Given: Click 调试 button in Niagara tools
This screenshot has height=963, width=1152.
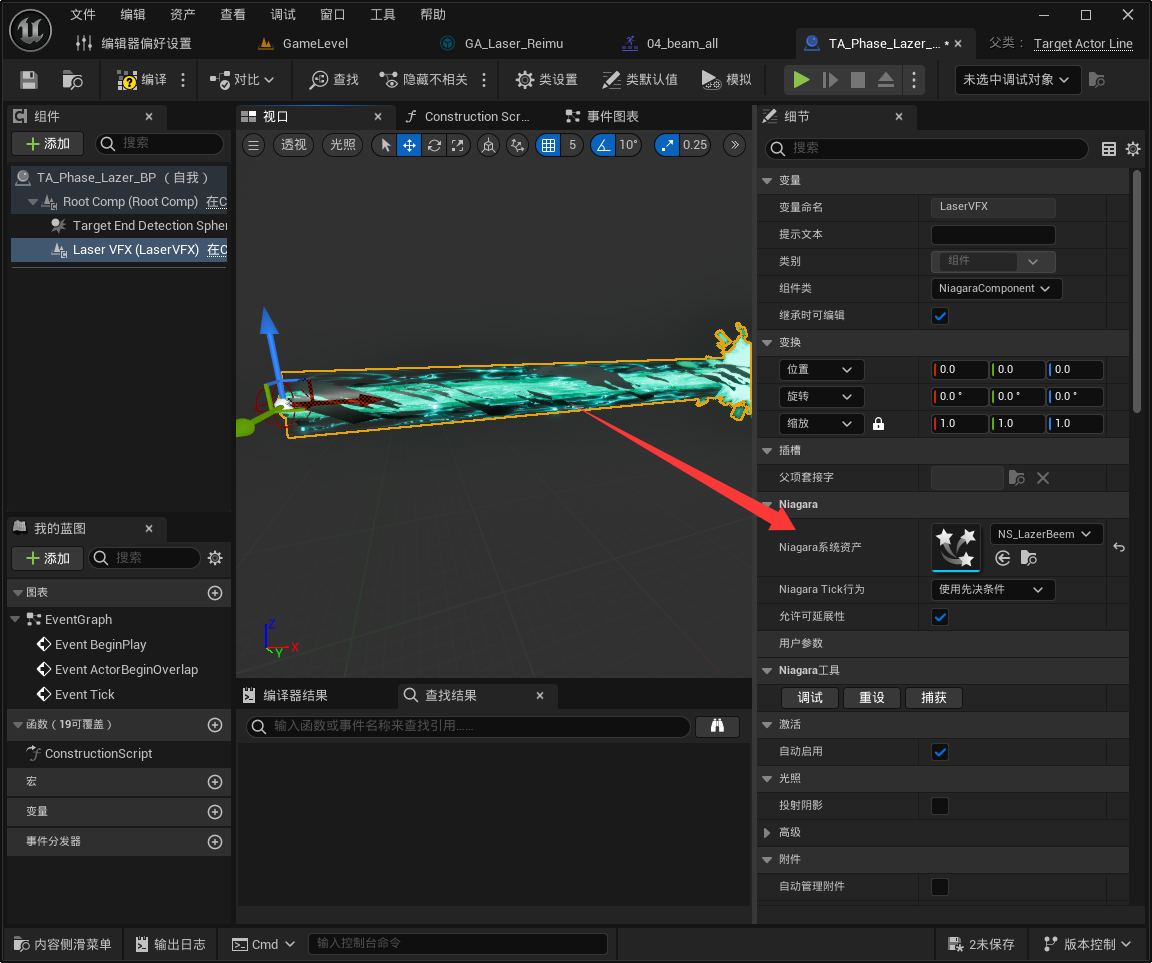Looking at the screenshot, I should click(x=810, y=698).
